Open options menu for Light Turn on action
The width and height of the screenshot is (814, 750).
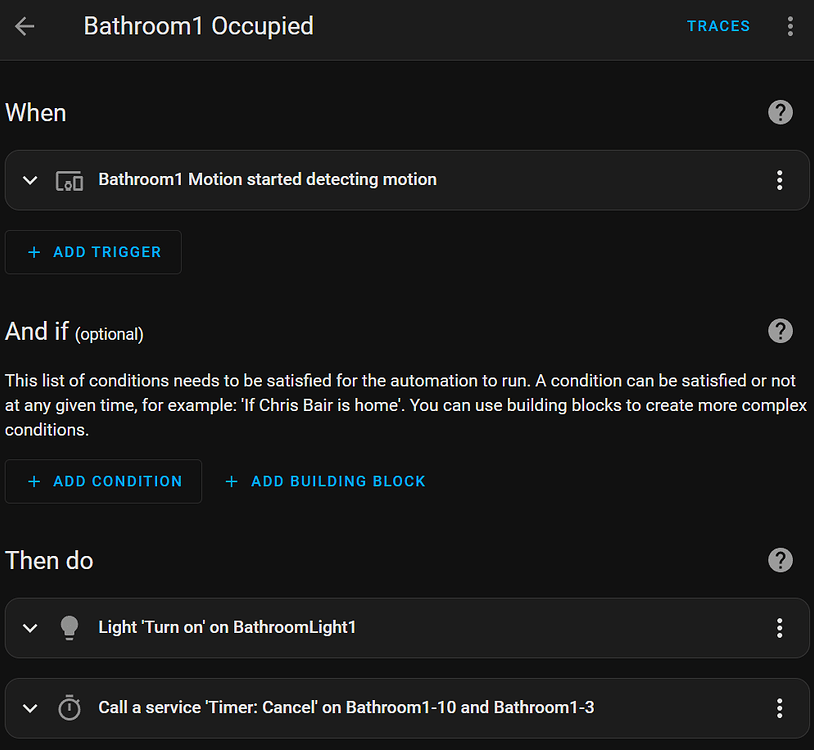pos(779,628)
